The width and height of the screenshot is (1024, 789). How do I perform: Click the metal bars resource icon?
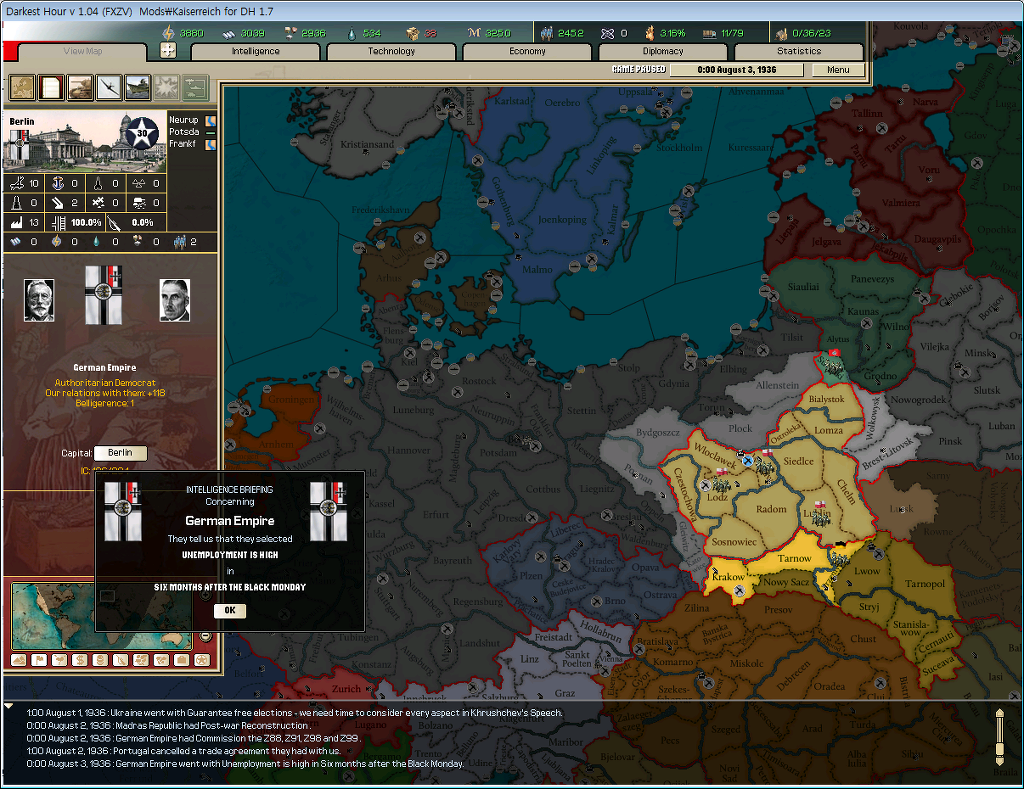click(229, 33)
